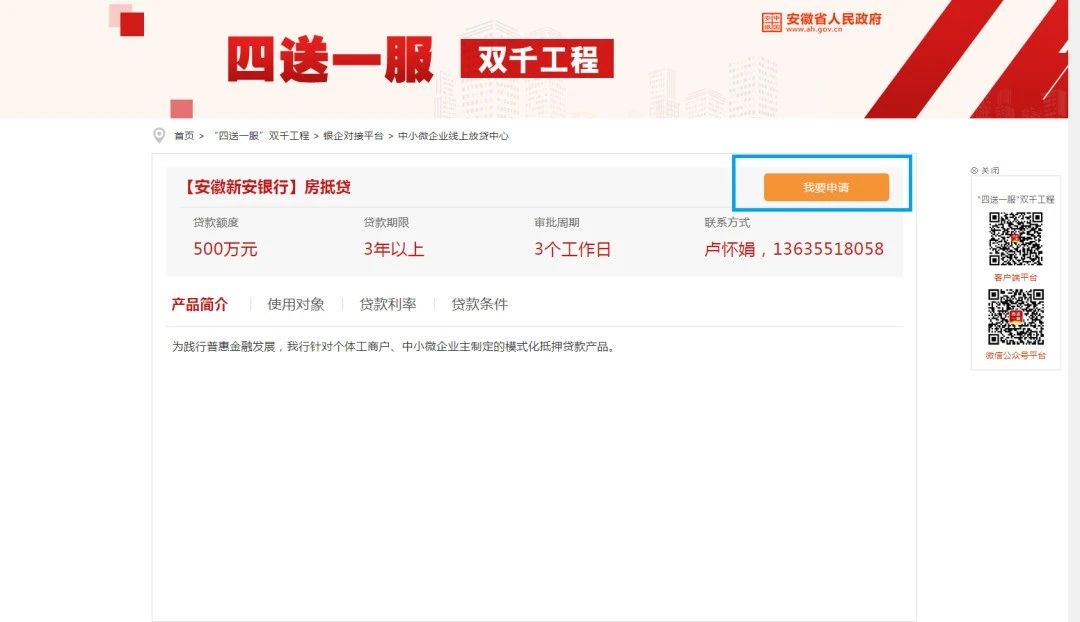Switch to the 使用对象 tab

296,304
